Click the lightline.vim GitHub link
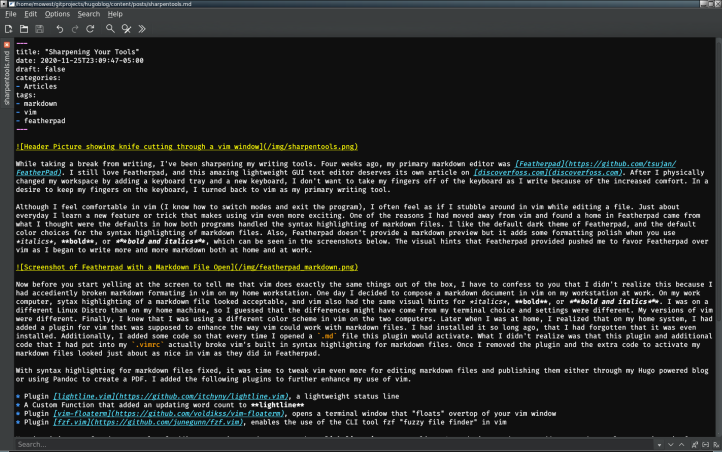This screenshot has width=722, height=452. pyautogui.click(x=171, y=396)
